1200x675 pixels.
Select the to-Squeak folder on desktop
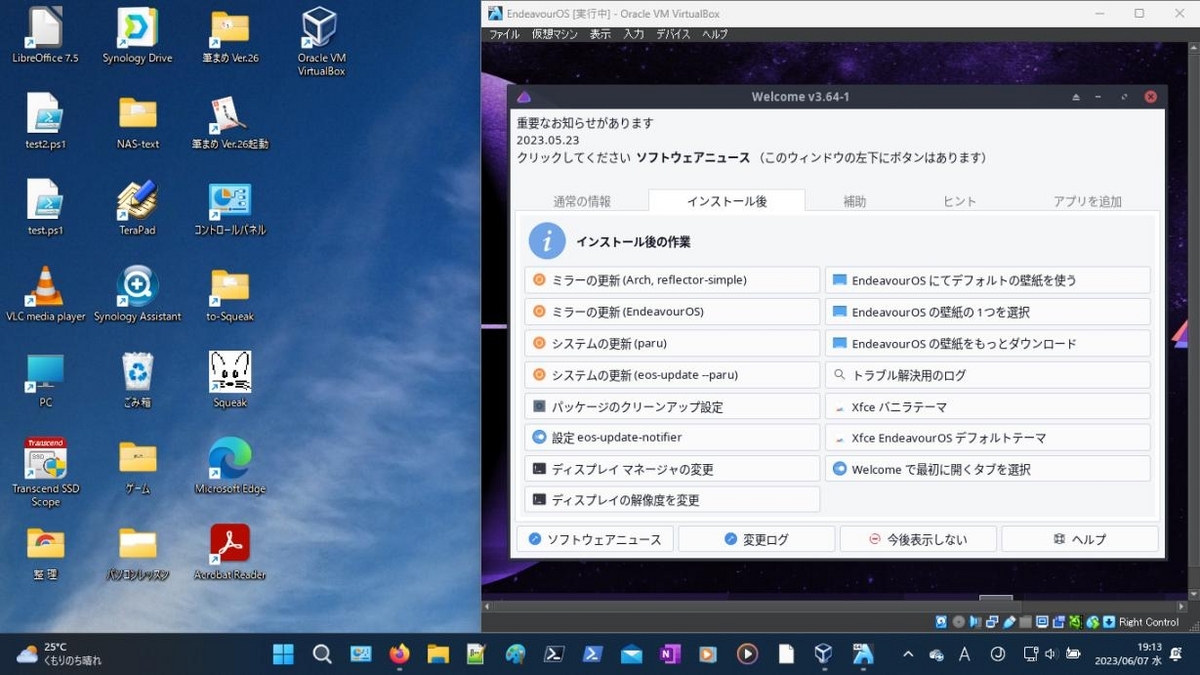230,294
